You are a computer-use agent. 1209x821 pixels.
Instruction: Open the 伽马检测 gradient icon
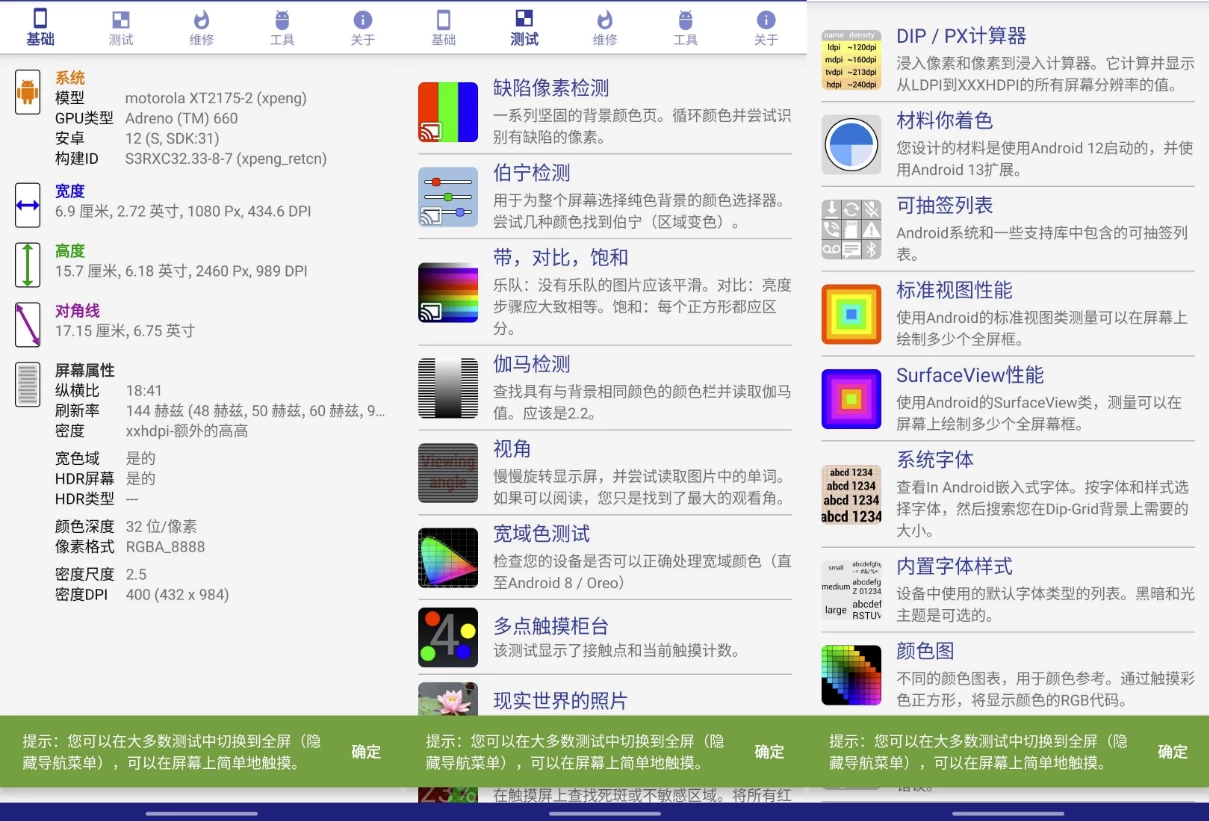pos(448,387)
